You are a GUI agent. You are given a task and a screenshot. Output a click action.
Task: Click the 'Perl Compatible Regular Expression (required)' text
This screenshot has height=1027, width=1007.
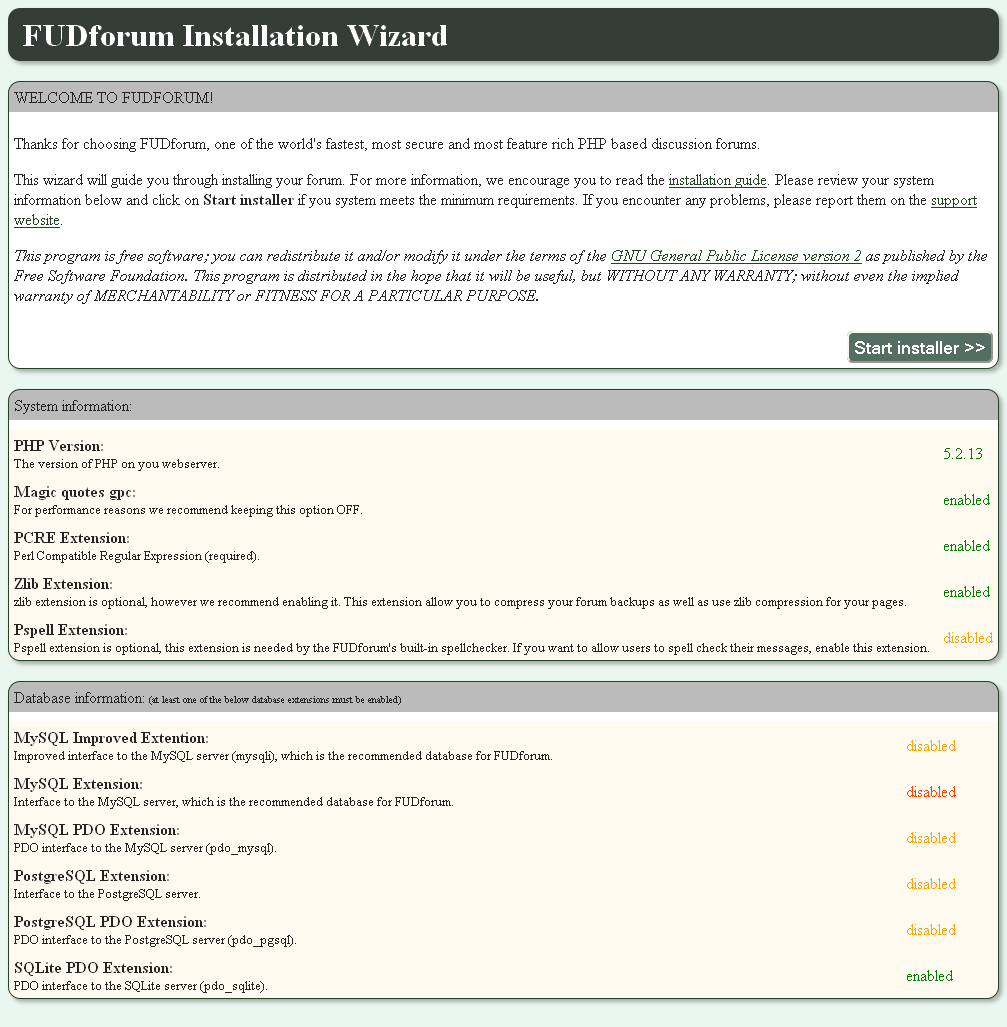tap(136, 556)
